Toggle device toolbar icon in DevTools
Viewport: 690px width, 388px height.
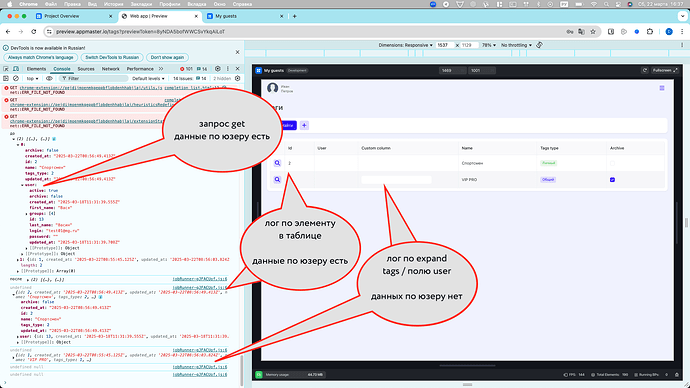(16, 69)
